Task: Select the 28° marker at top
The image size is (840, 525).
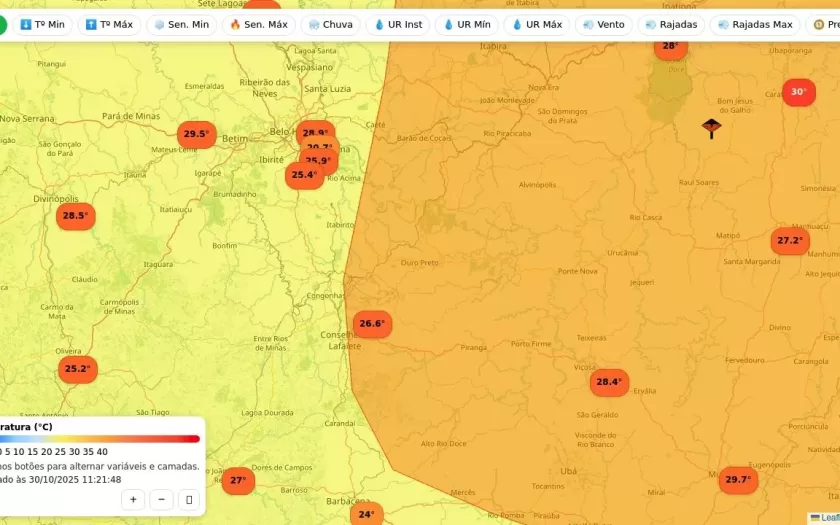Action: [x=671, y=48]
